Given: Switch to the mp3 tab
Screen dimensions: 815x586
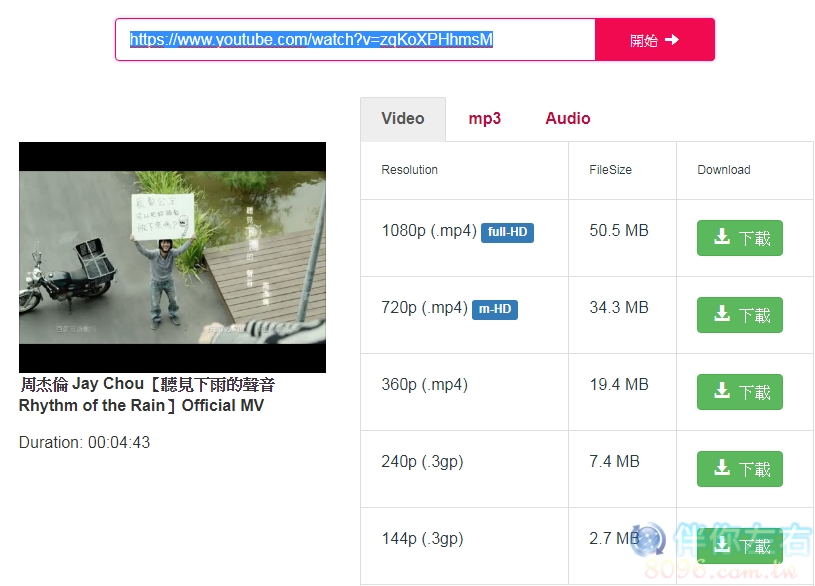Looking at the screenshot, I should 484,119.
